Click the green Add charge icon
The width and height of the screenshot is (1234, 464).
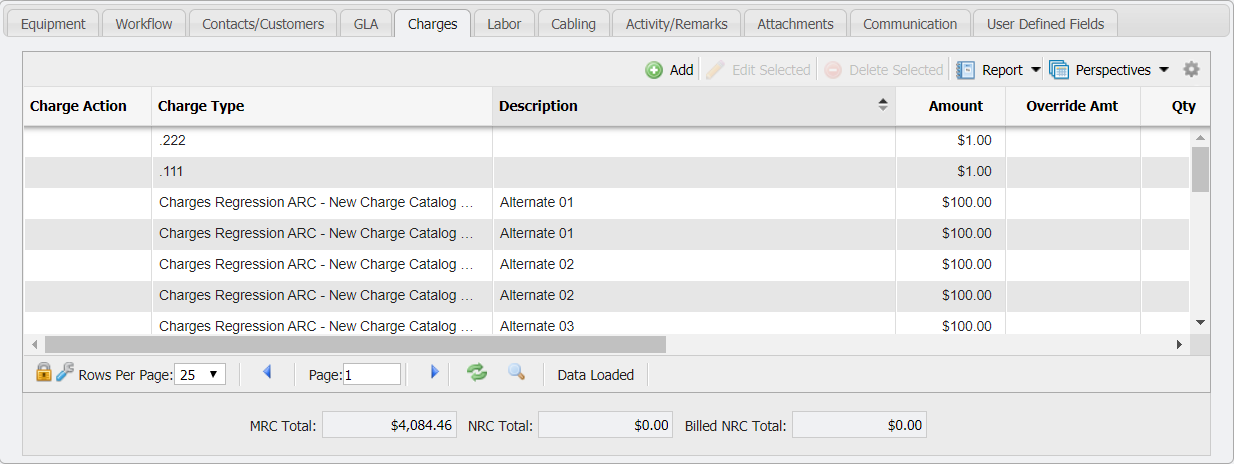(654, 70)
